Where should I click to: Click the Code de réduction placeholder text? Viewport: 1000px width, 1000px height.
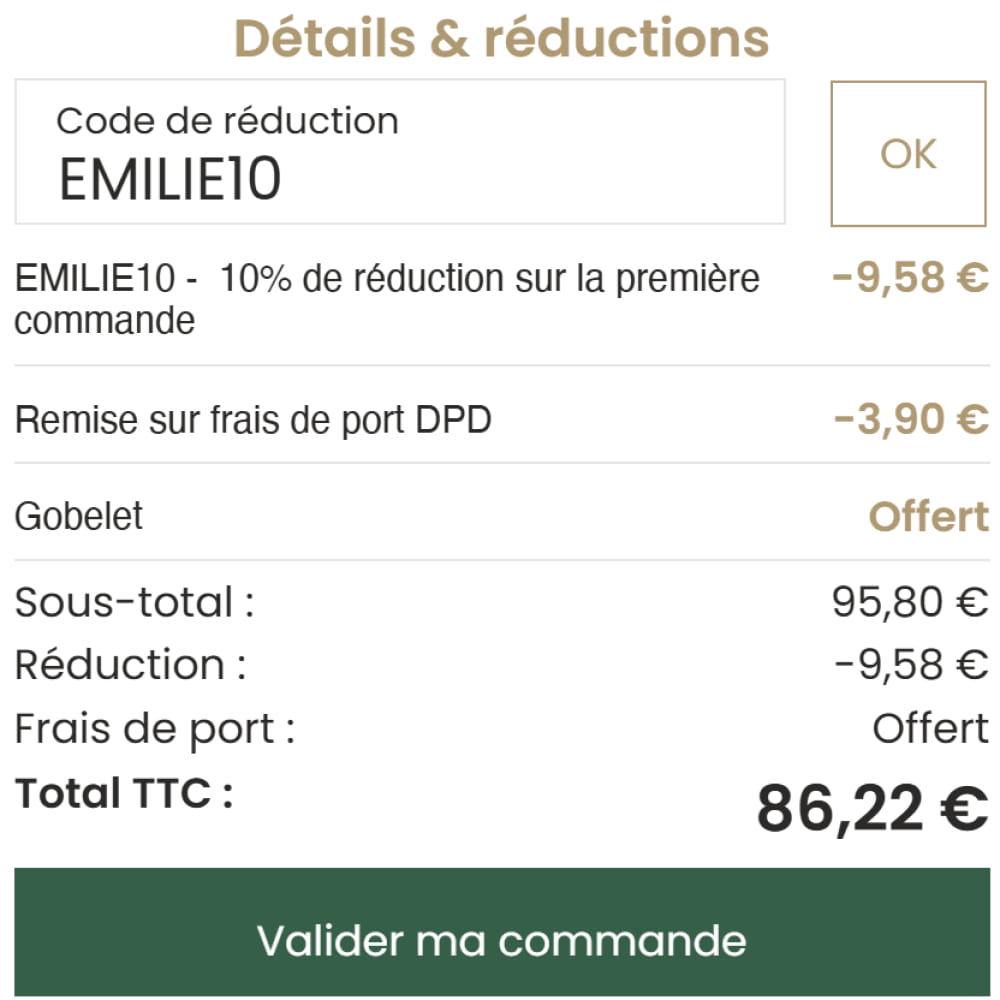[x=227, y=120]
